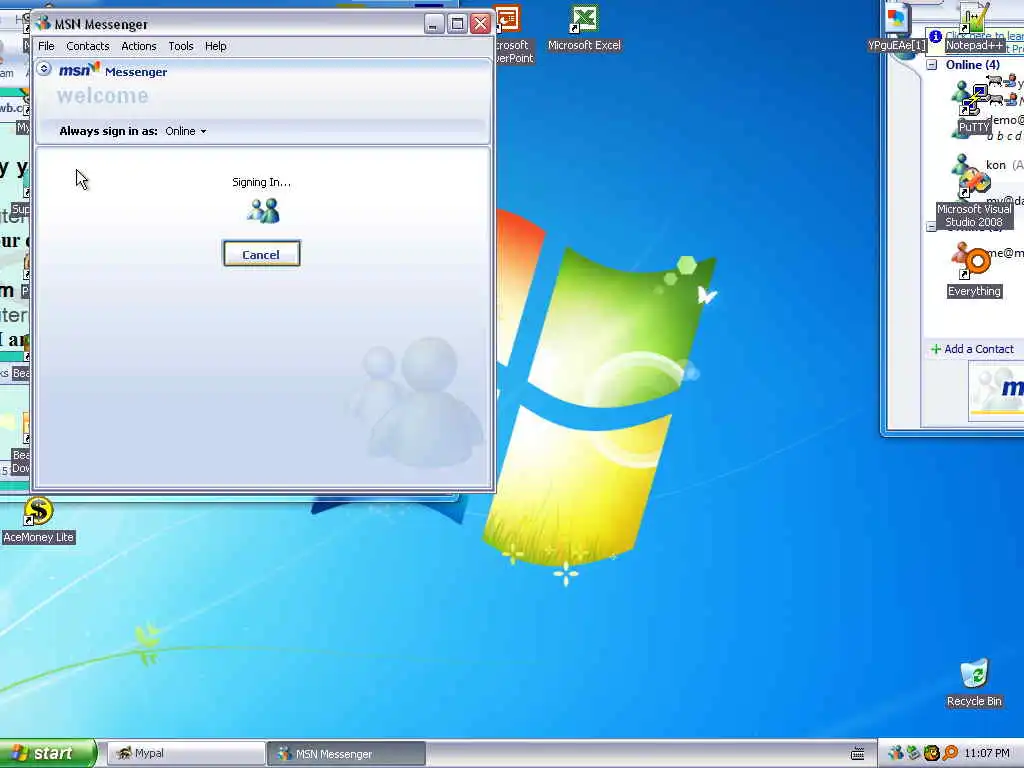This screenshot has width=1024, height=768.
Task: Click the Start button
Action: (x=47, y=754)
